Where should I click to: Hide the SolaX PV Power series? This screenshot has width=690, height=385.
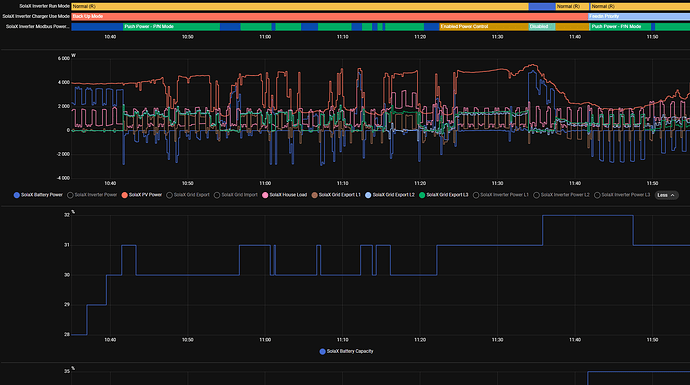(142, 195)
